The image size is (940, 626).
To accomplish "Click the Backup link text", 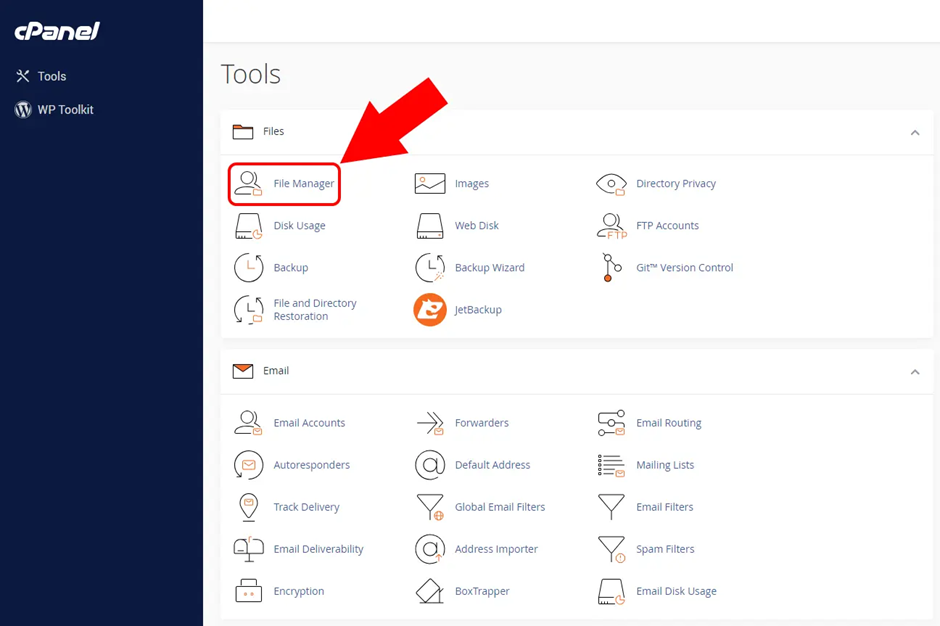I will pos(291,267).
